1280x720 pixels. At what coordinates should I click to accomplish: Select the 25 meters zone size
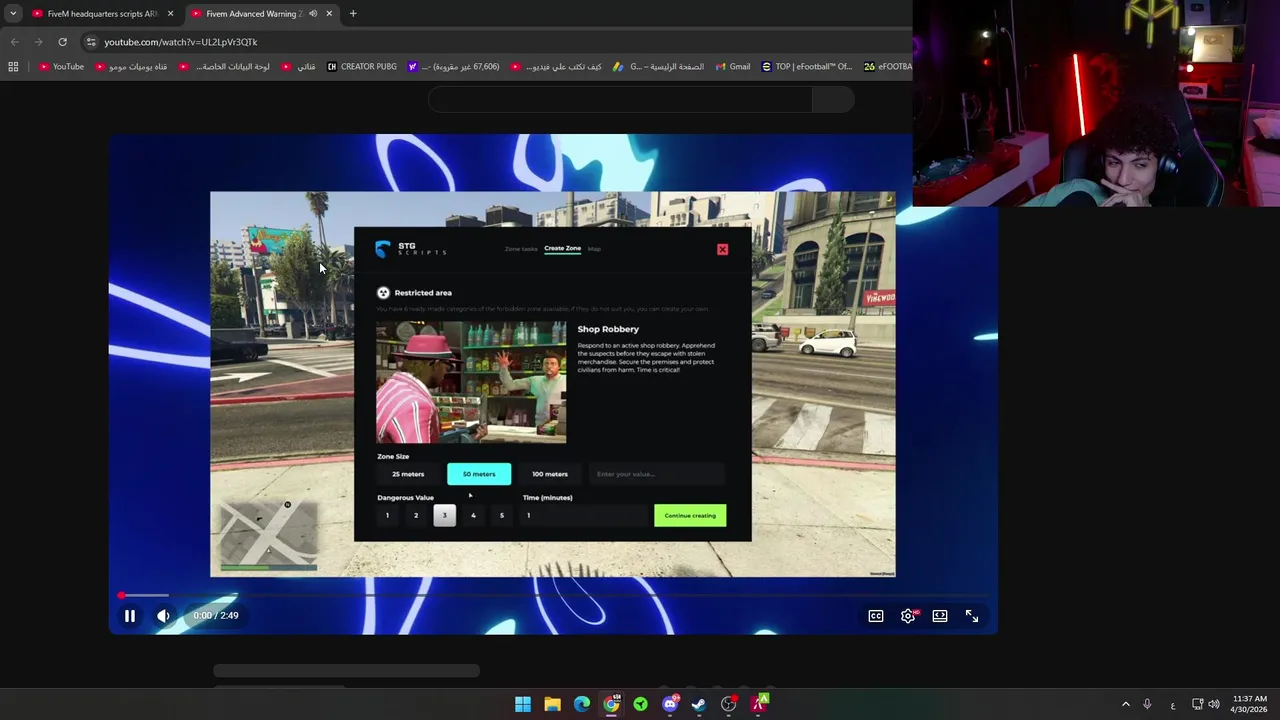point(408,474)
